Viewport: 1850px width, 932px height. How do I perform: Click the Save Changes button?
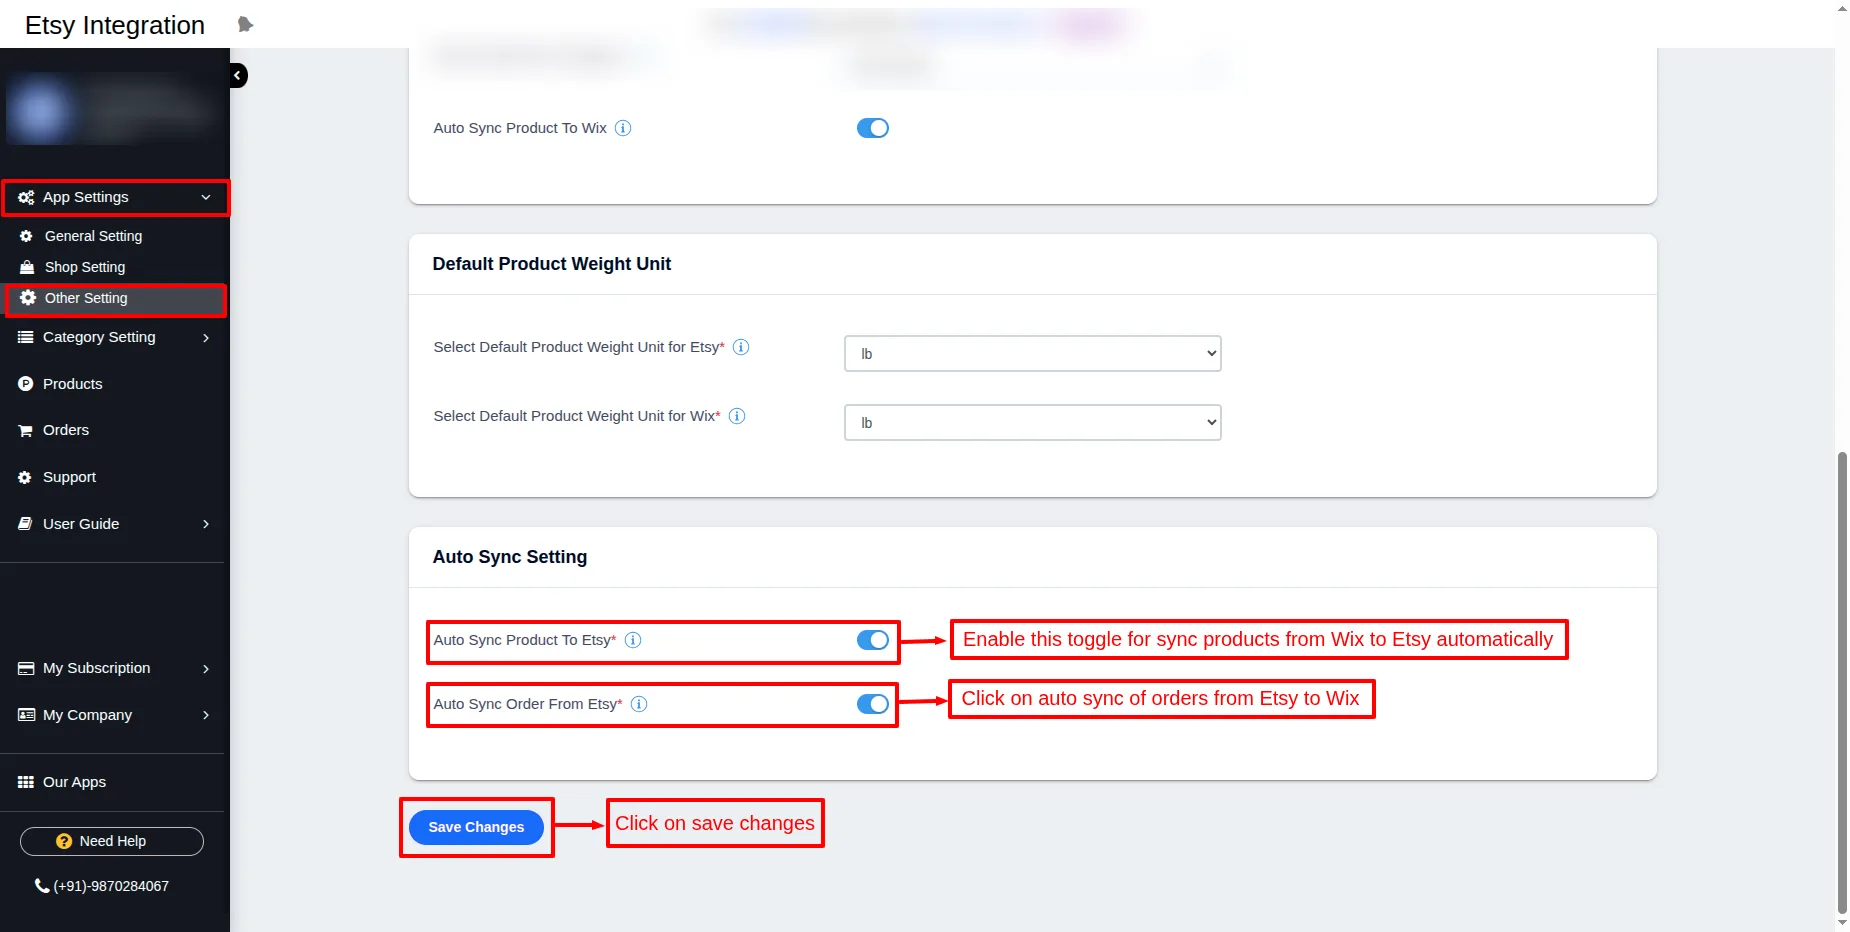(x=476, y=827)
